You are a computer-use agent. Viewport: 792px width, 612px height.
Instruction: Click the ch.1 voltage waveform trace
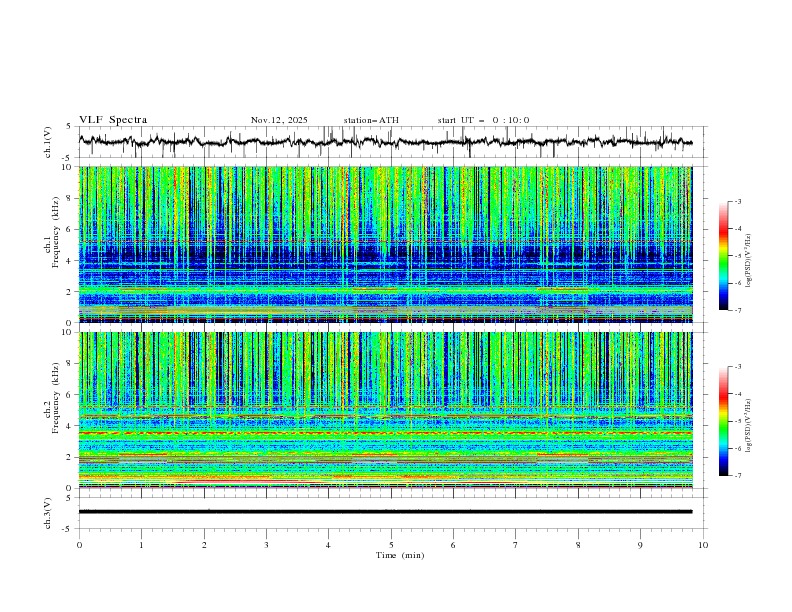pyautogui.click(x=385, y=142)
